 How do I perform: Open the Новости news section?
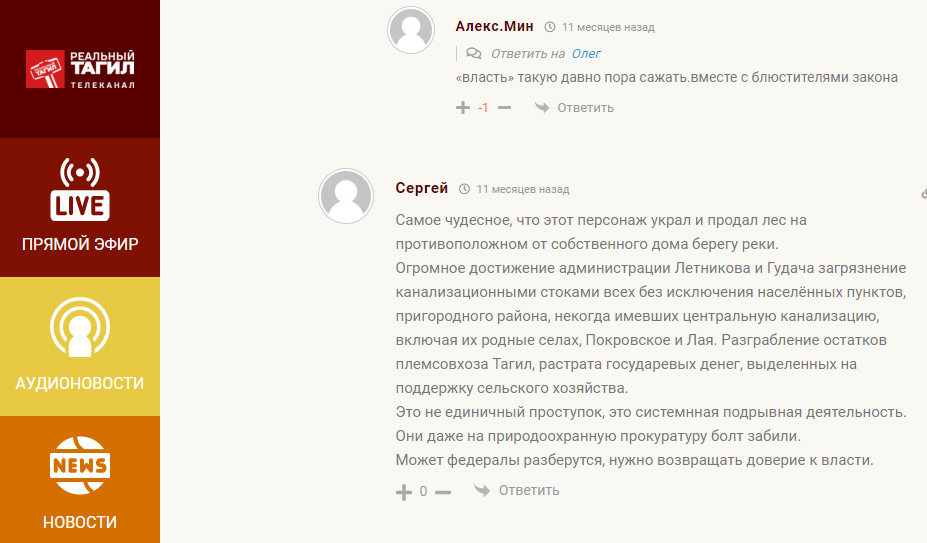click(80, 480)
